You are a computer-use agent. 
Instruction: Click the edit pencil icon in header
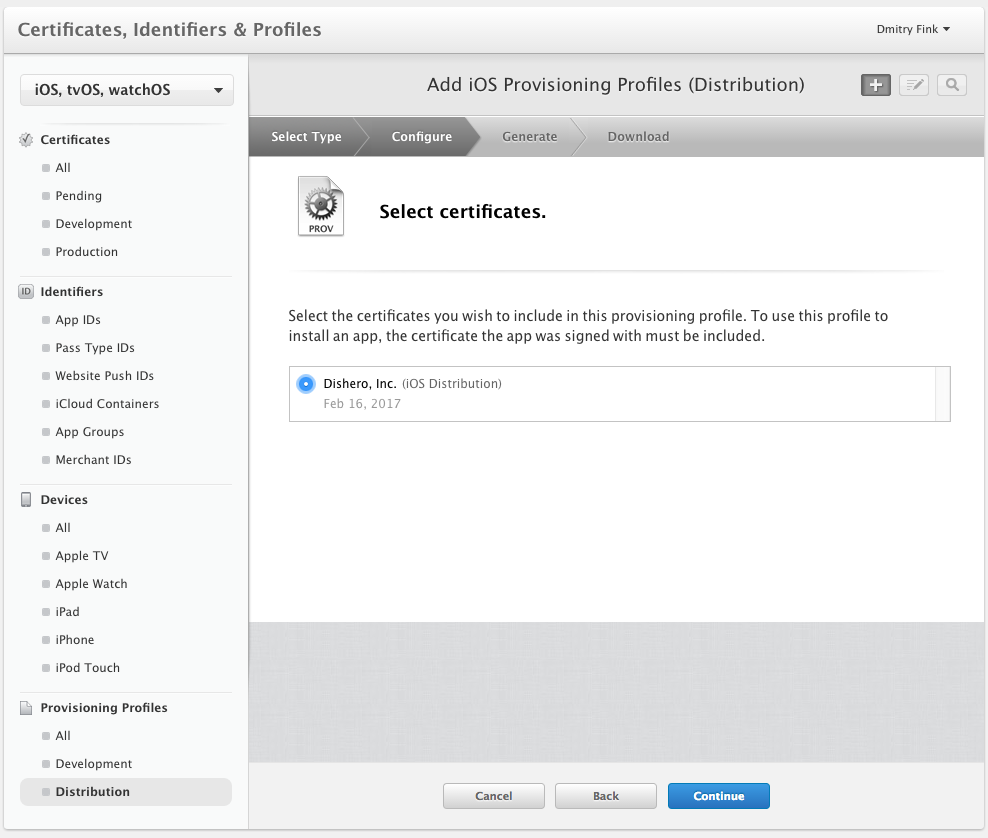(913, 85)
